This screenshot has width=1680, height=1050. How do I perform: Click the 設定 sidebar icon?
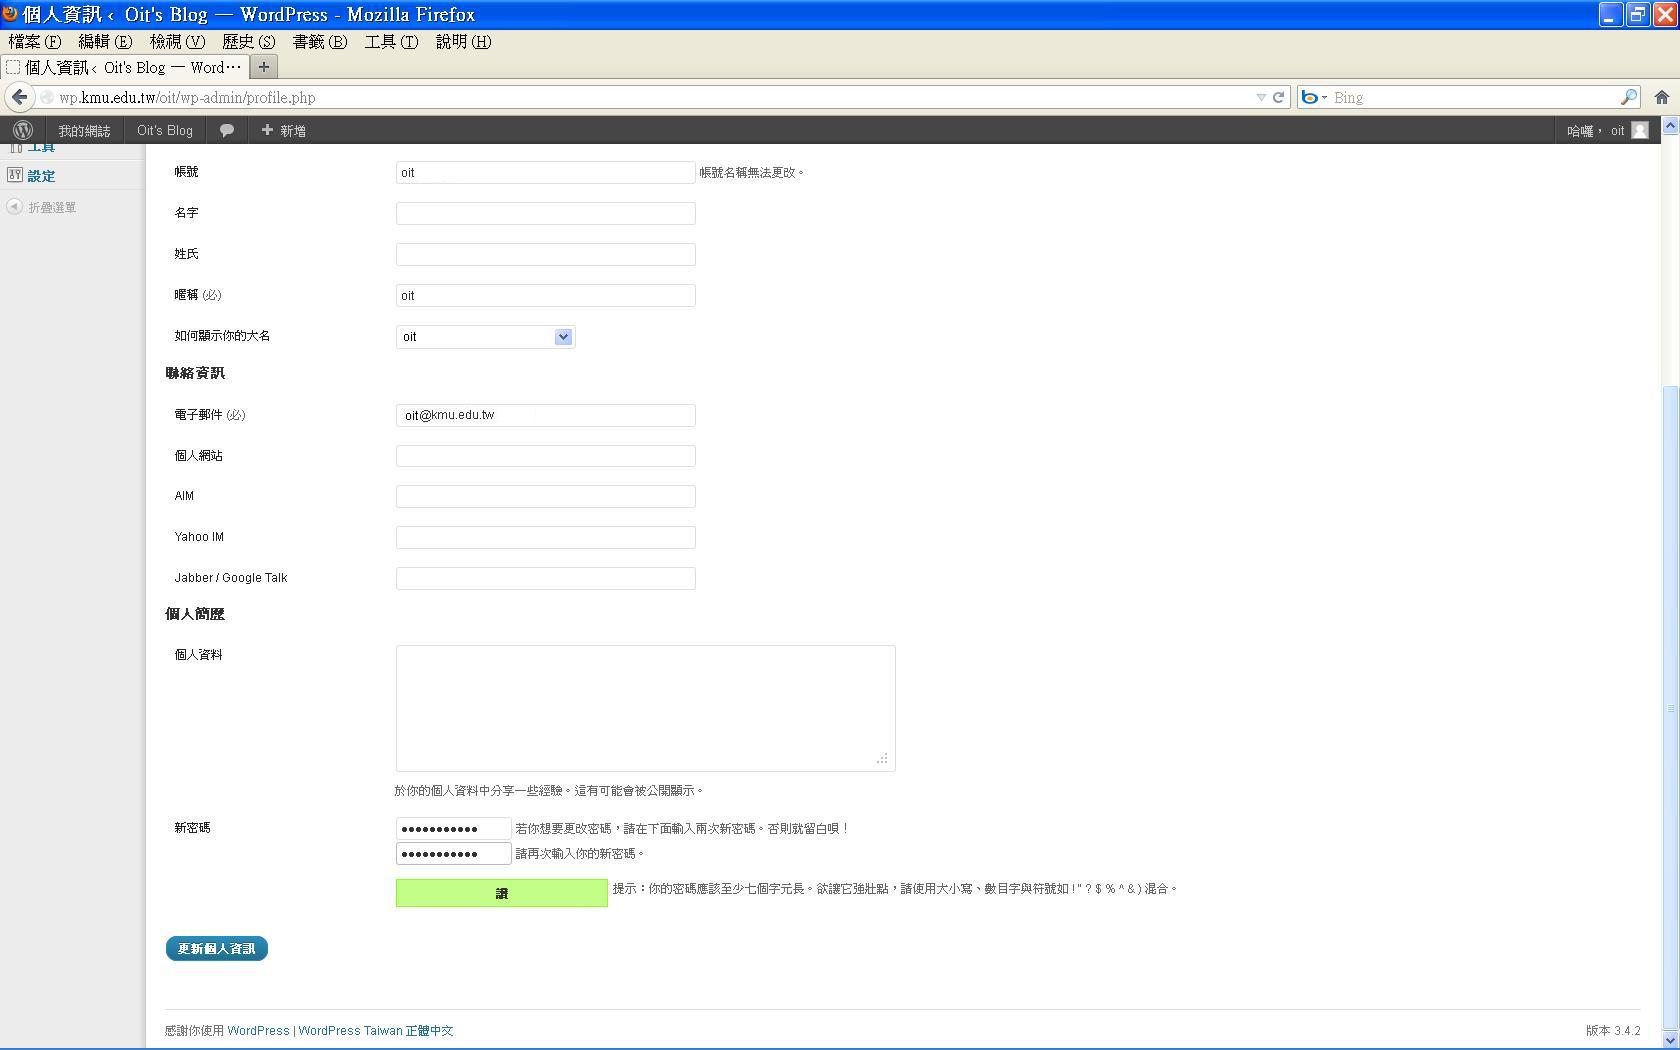pyautogui.click(x=15, y=174)
